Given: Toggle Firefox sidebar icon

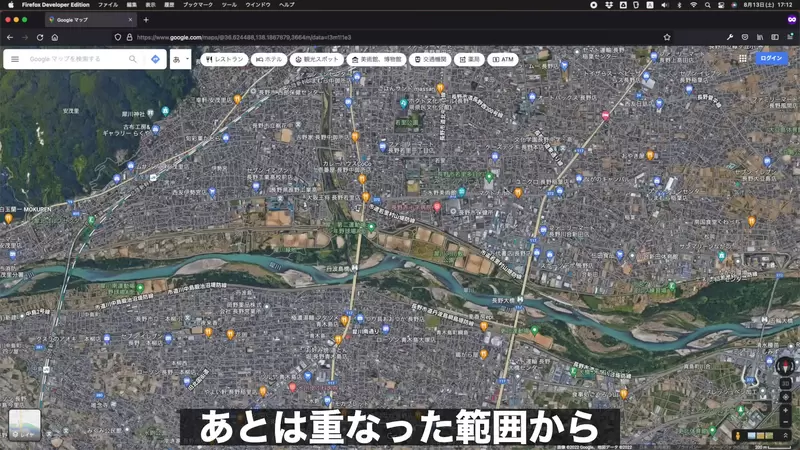Looking at the screenshot, I should coord(775,37).
